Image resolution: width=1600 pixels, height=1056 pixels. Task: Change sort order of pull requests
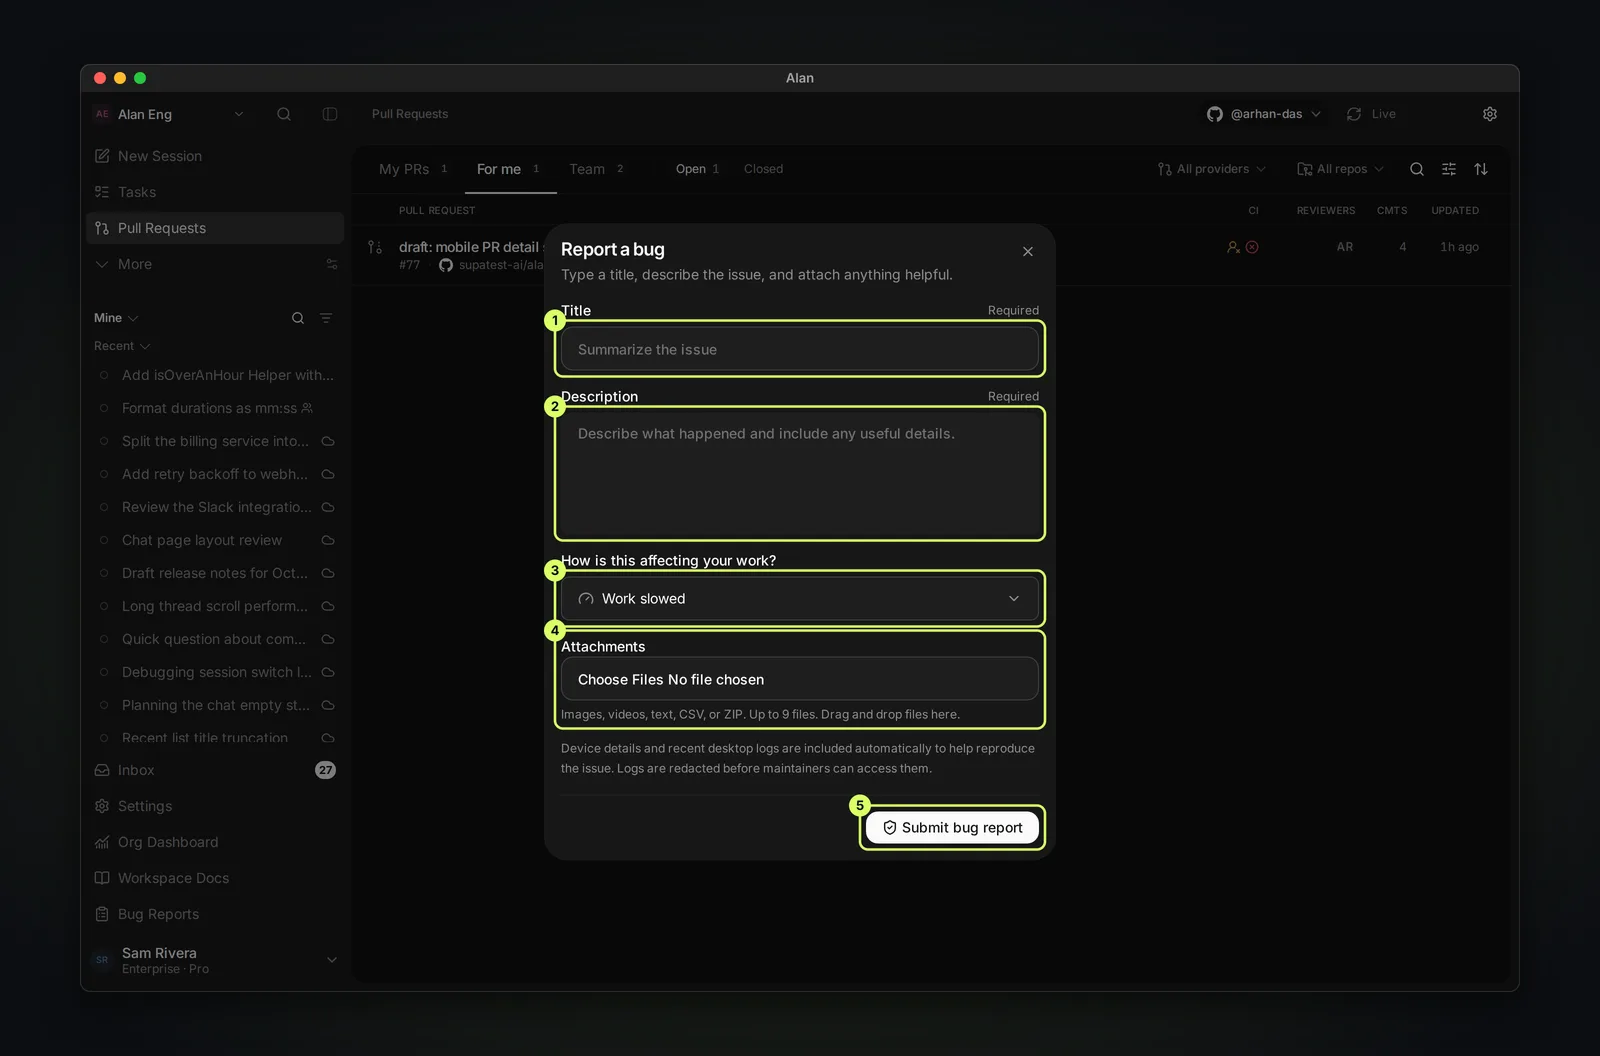1481,169
